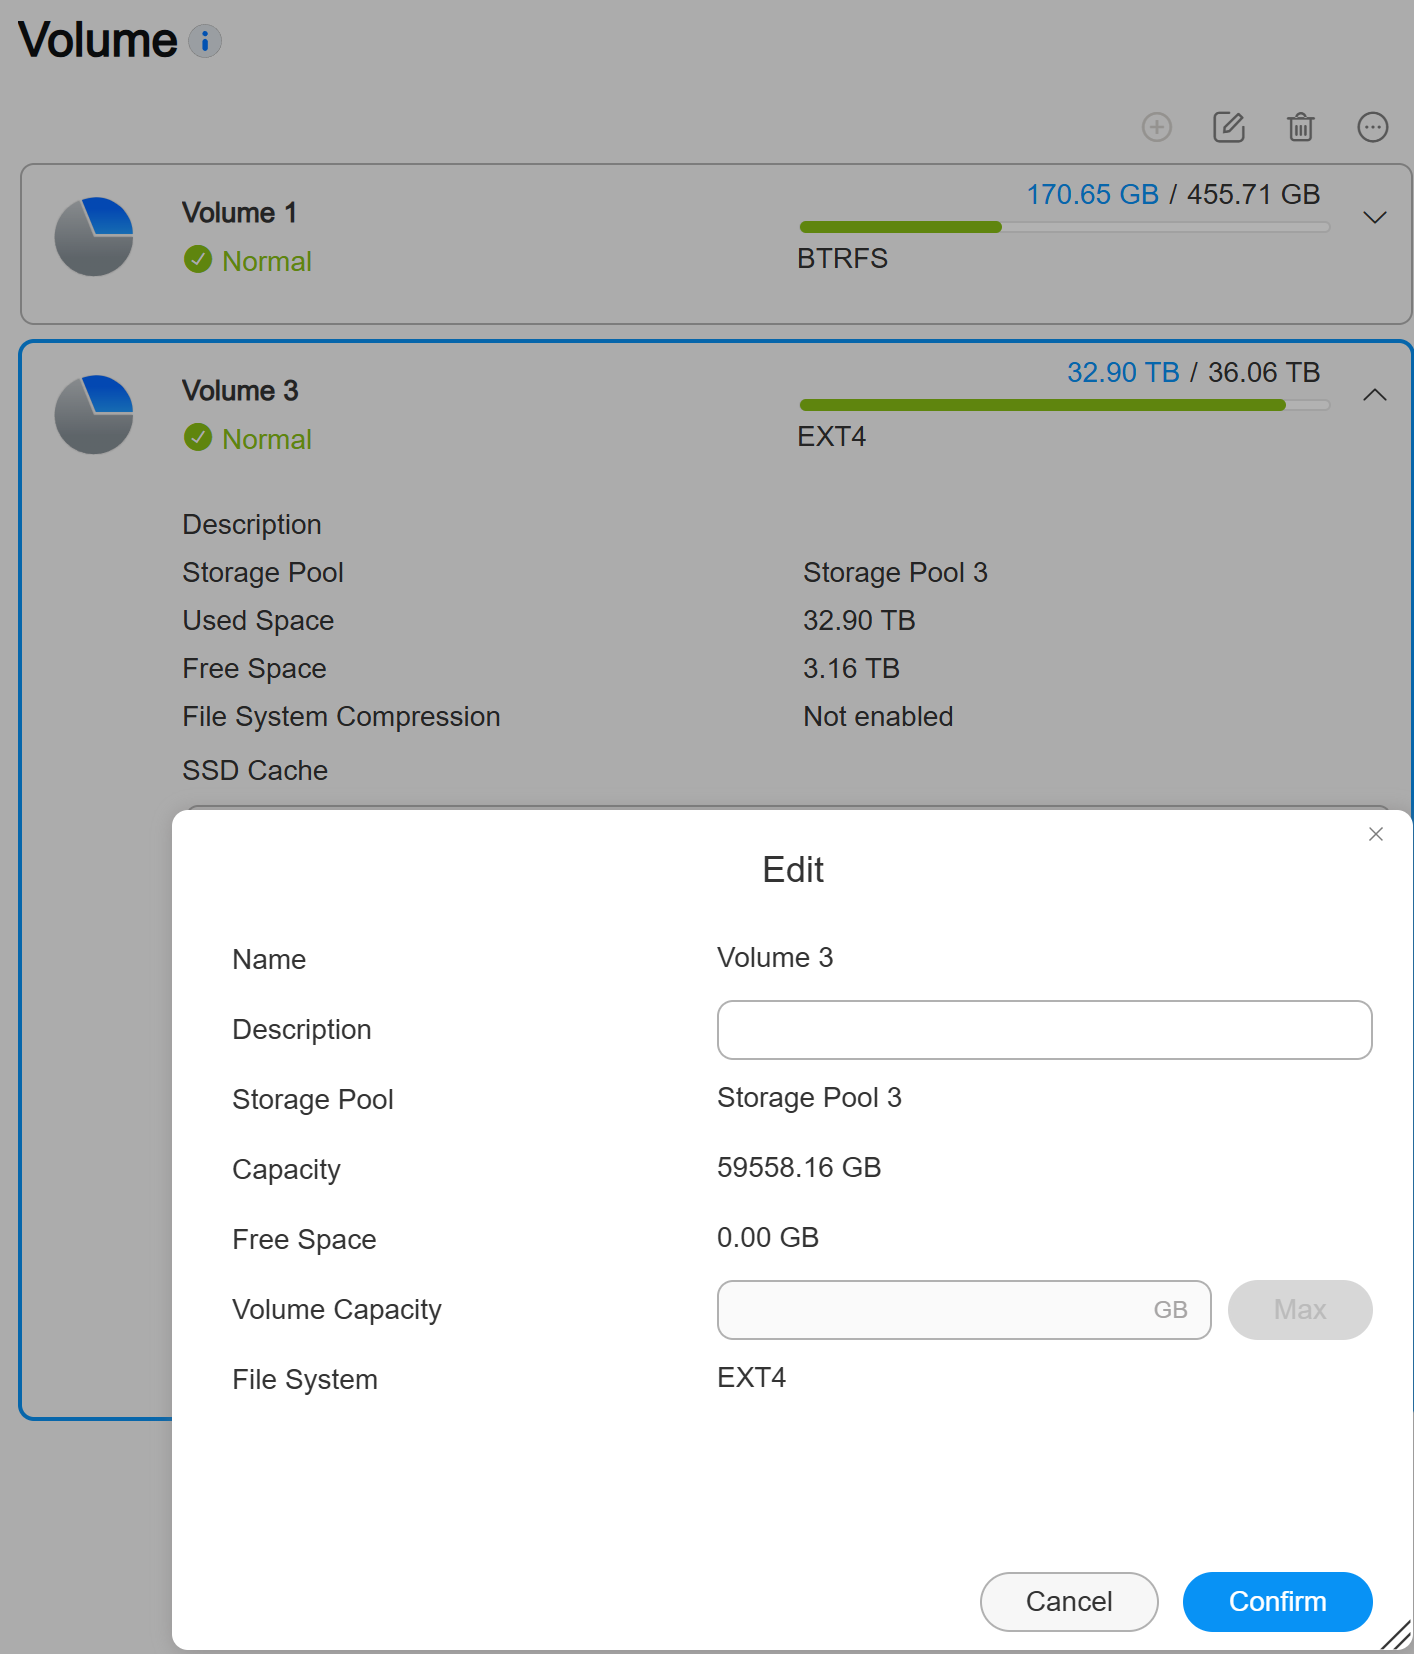Open the more options ellipsis icon
Screen dimensions: 1414x1654
click(x=1373, y=127)
